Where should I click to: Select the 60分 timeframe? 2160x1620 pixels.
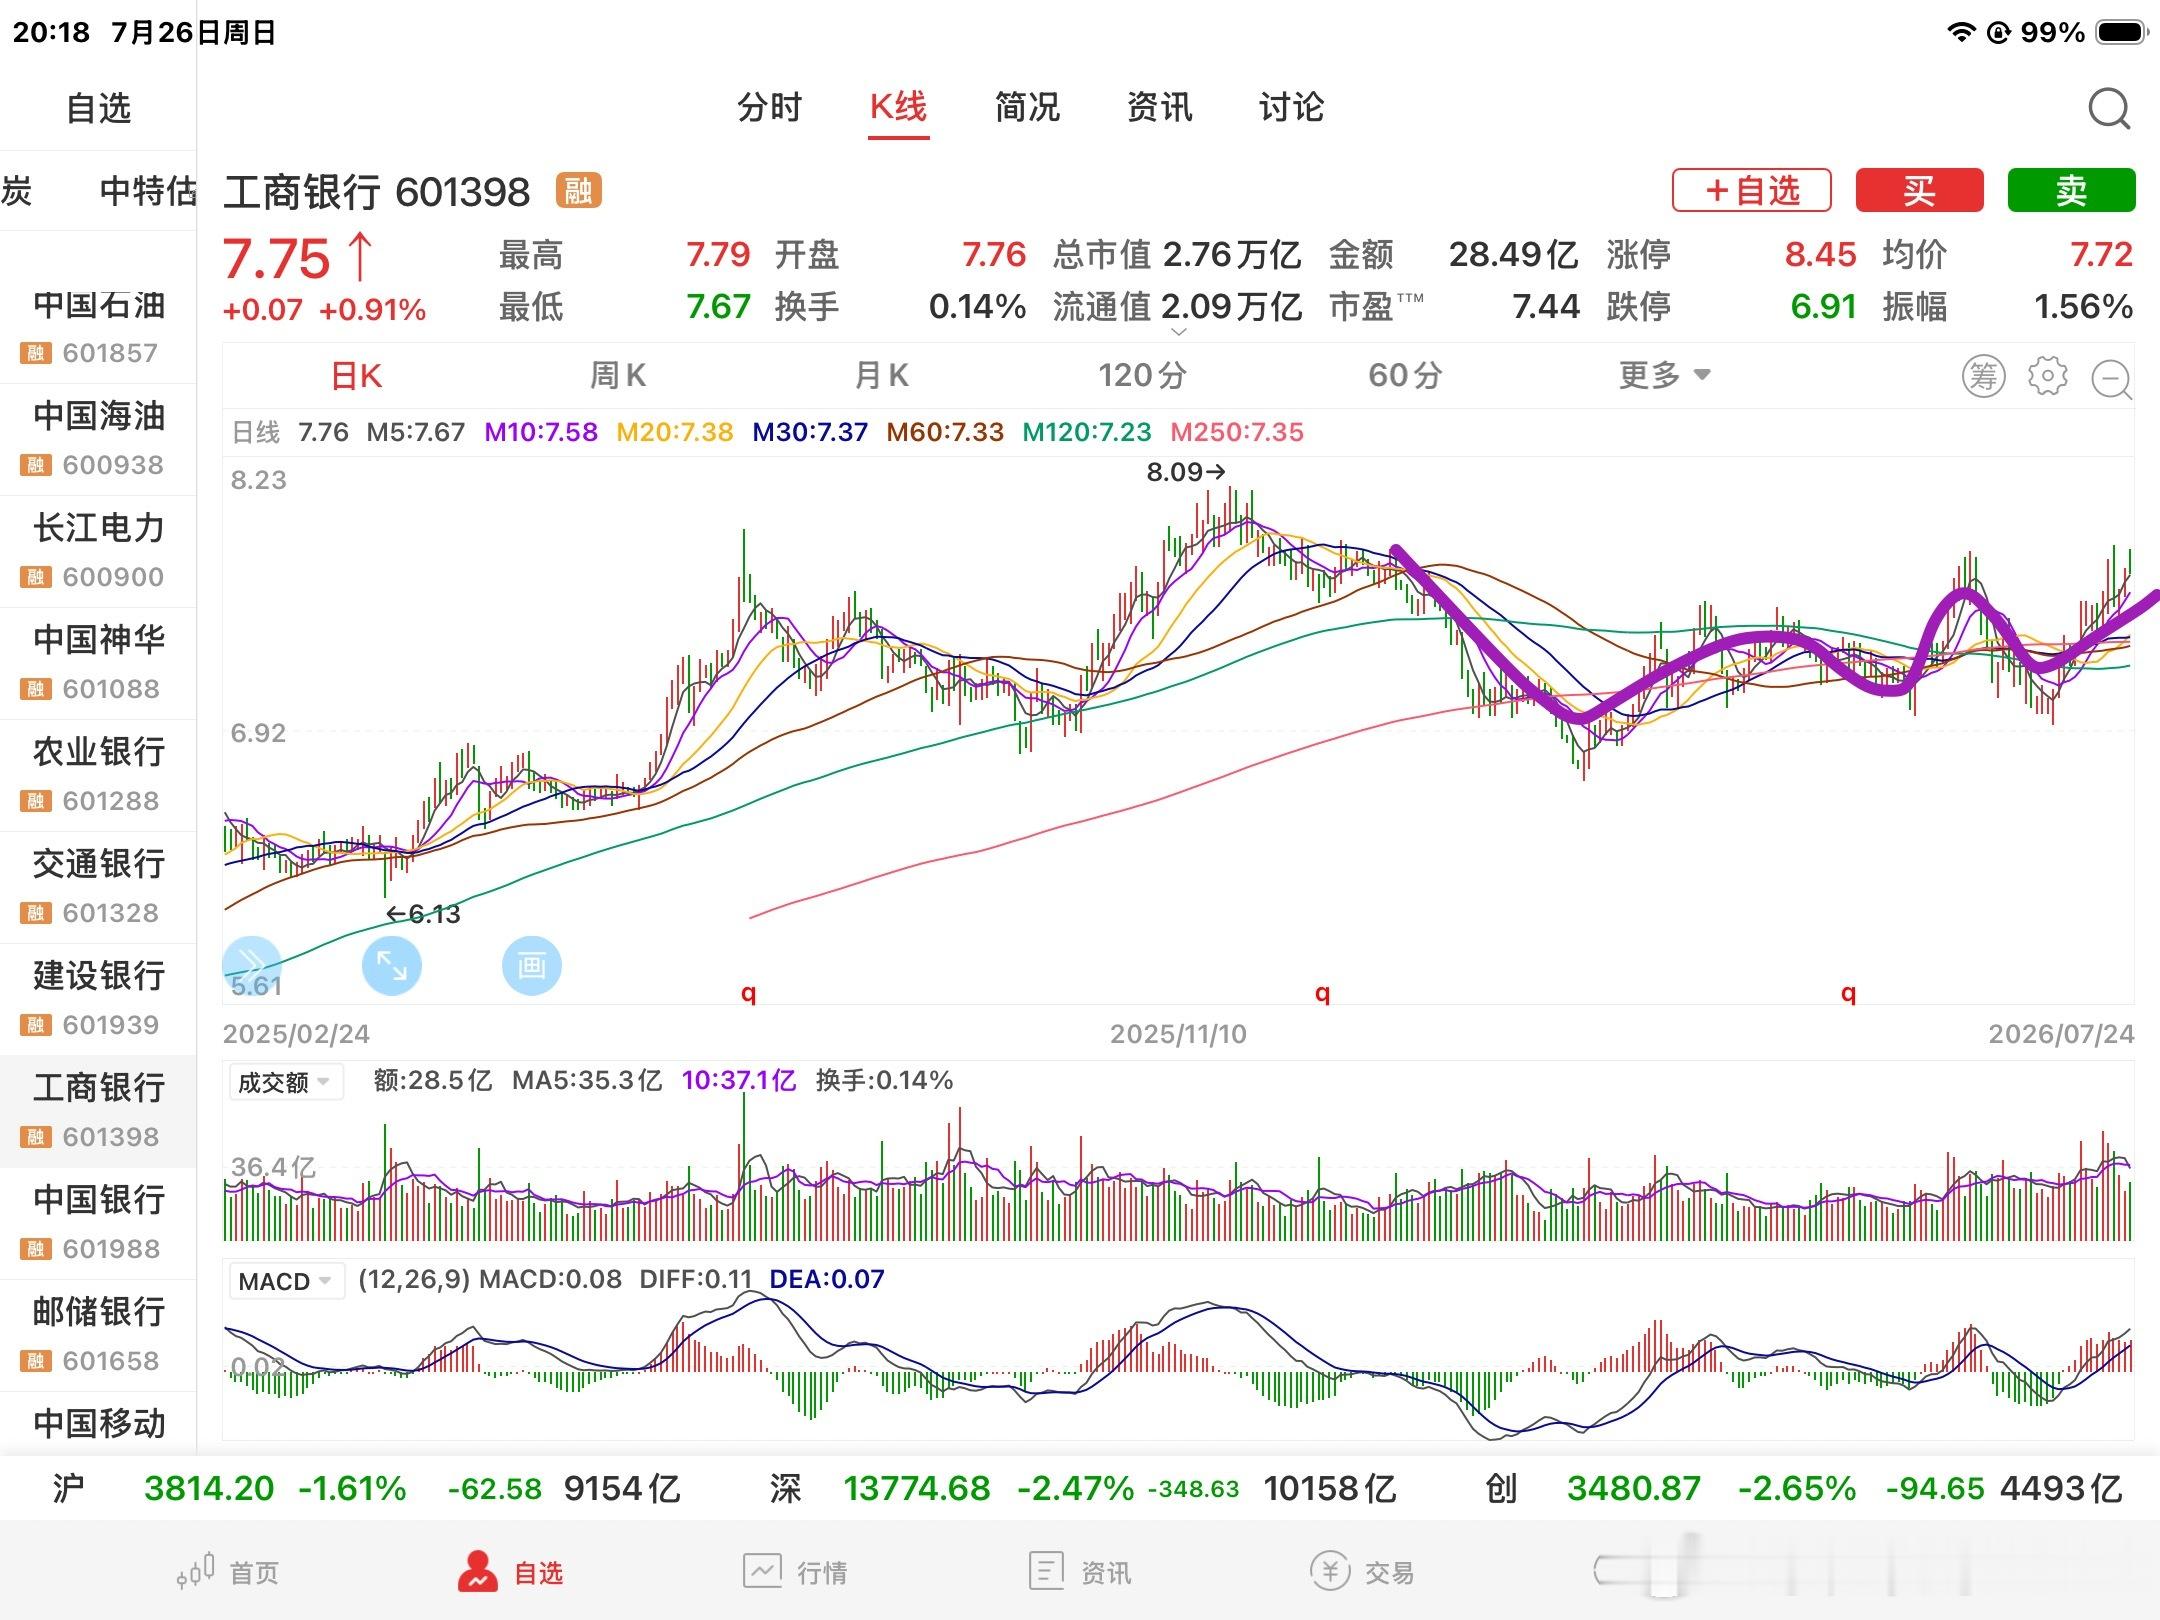click(x=1405, y=375)
